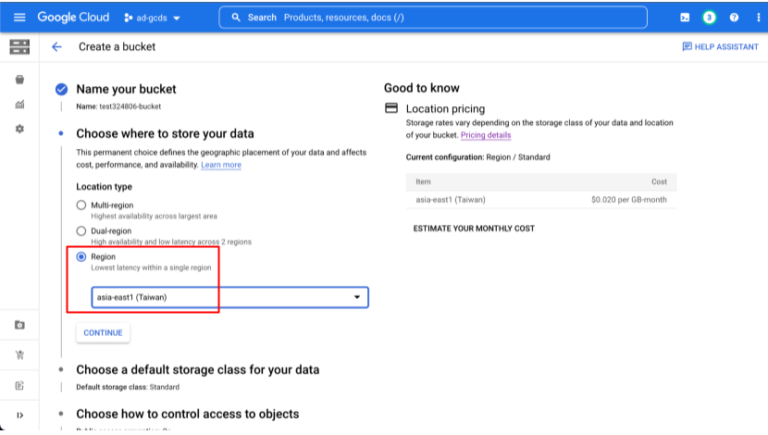The width and height of the screenshot is (768, 435).
Task: Click the Google Cloud logo
Action: [x=73, y=18]
